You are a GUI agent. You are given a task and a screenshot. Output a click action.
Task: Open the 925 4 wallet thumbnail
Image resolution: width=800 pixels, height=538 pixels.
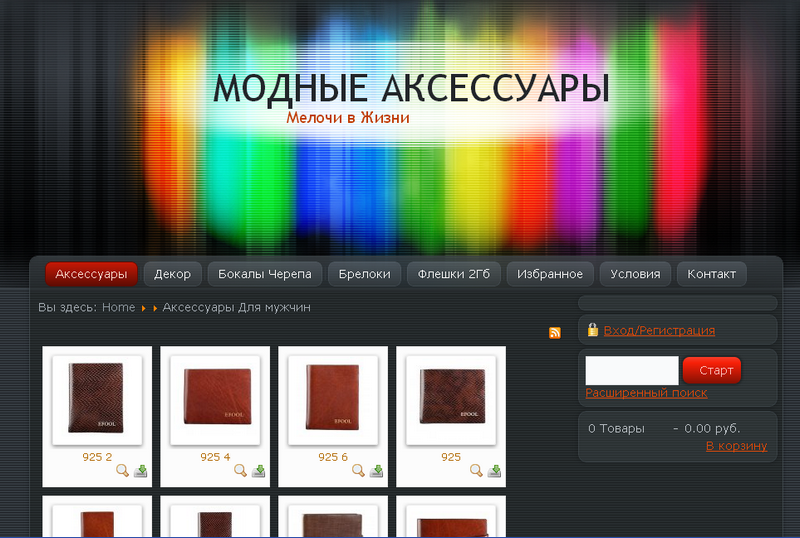[215, 400]
